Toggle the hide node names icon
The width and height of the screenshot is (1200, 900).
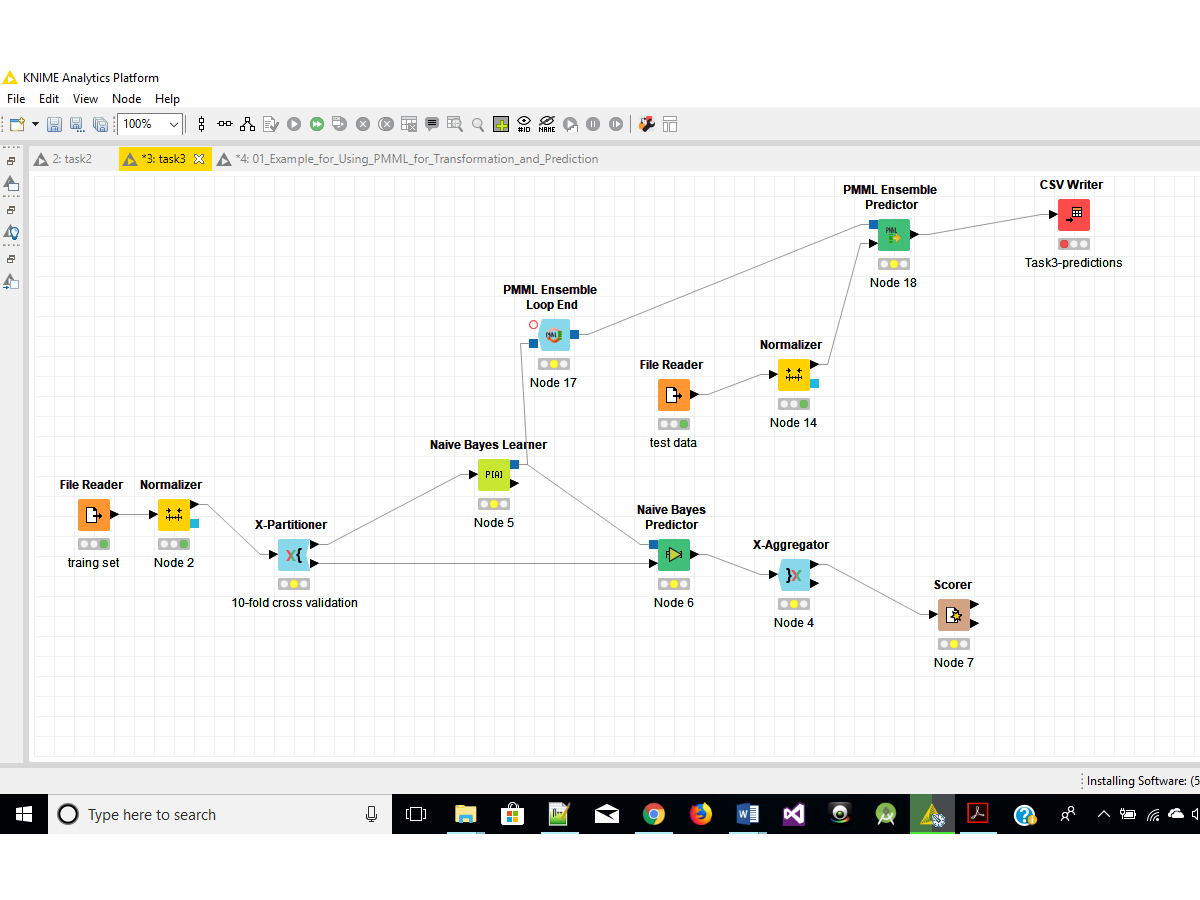click(547, 124)
